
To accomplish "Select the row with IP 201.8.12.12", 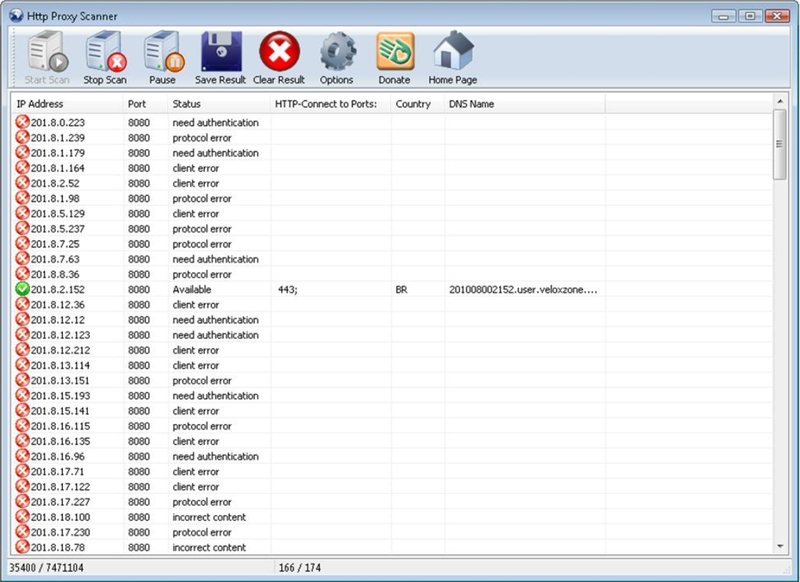I will tap(392, 320).
